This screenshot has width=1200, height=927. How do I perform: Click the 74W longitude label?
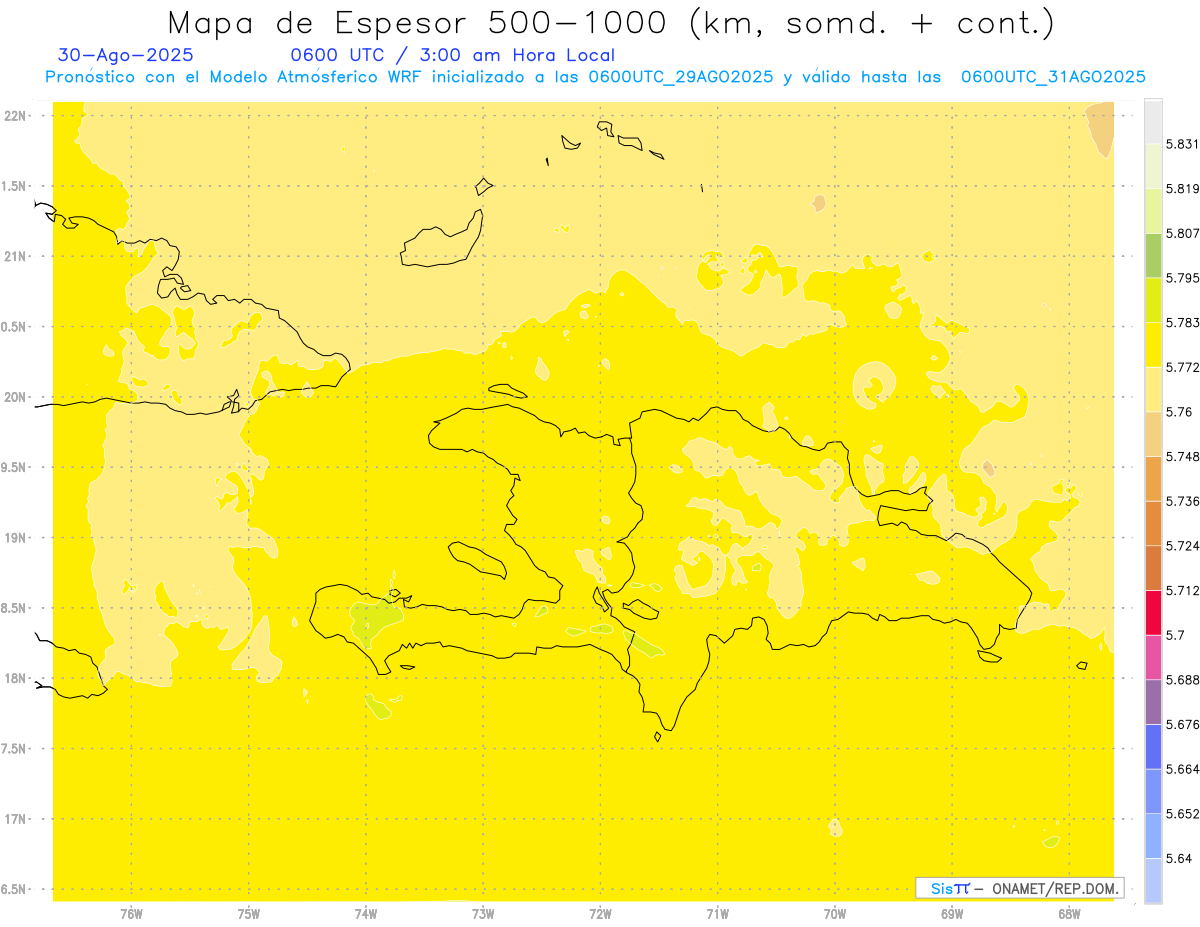[x=366, y=914]
